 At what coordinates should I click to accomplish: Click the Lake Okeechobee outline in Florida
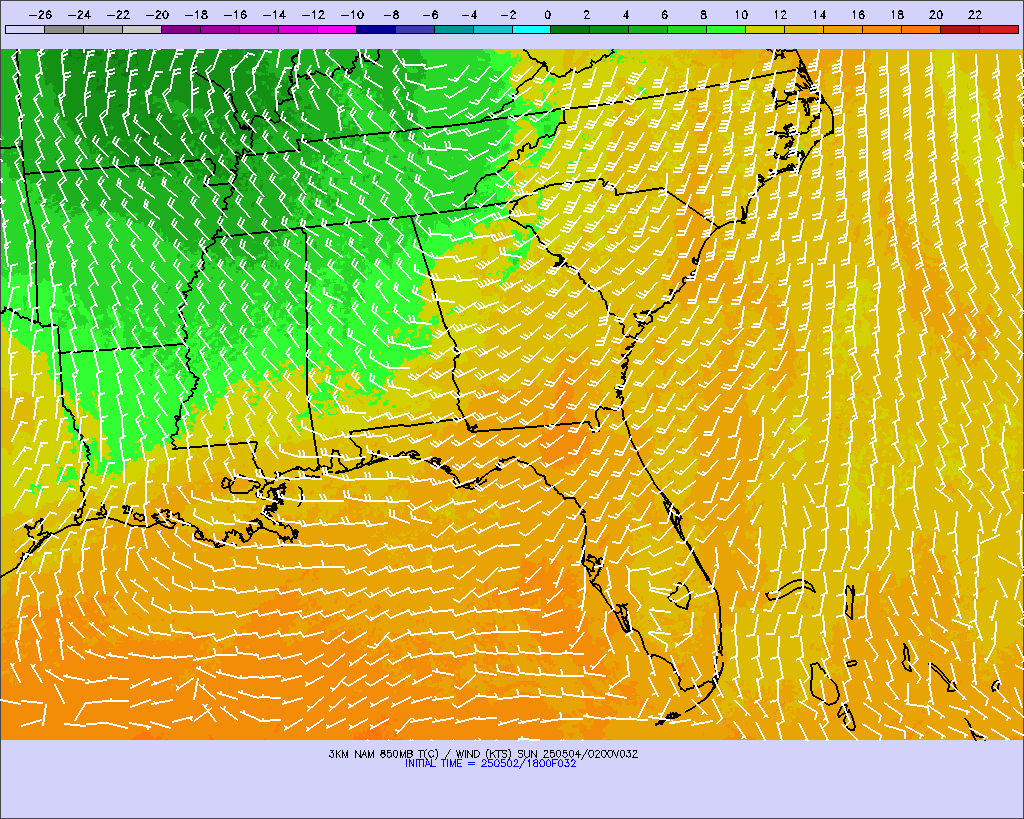click(680, 595)
